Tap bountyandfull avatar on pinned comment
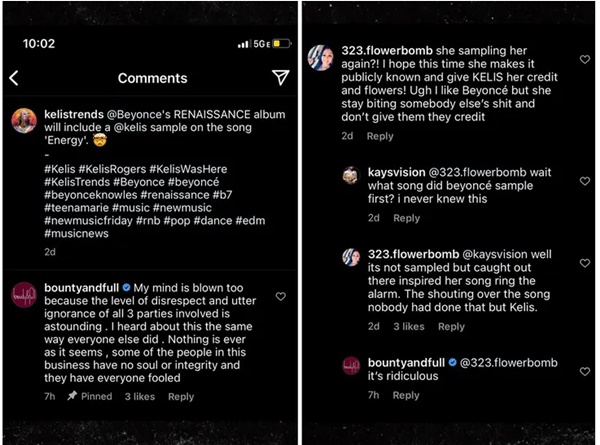This screenshot has width=600, height=445. [x=23, y=294]
